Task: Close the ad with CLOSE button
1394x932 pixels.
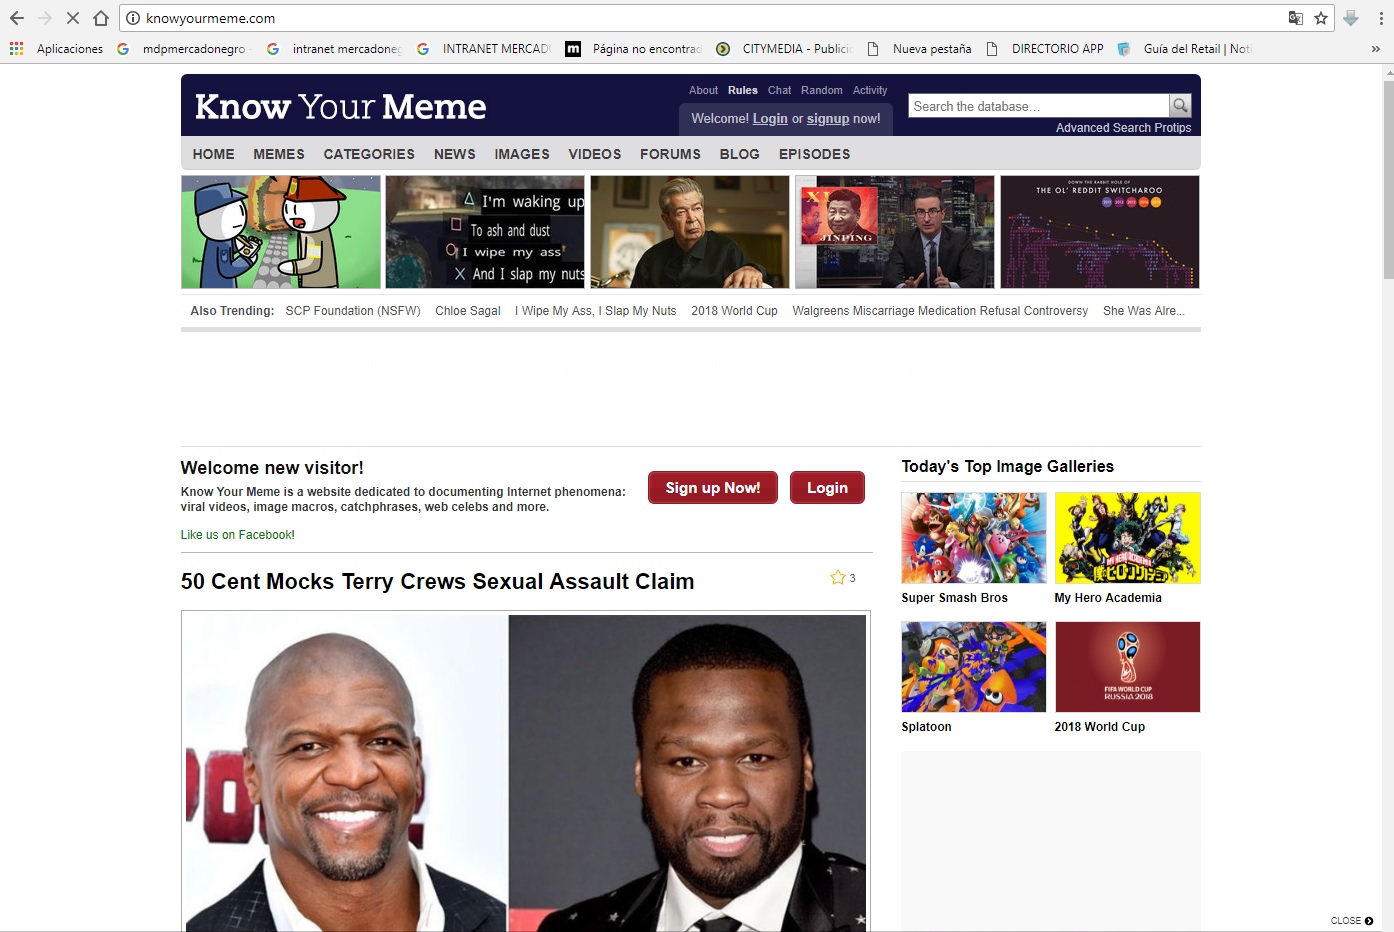Action: [1352, 921]
